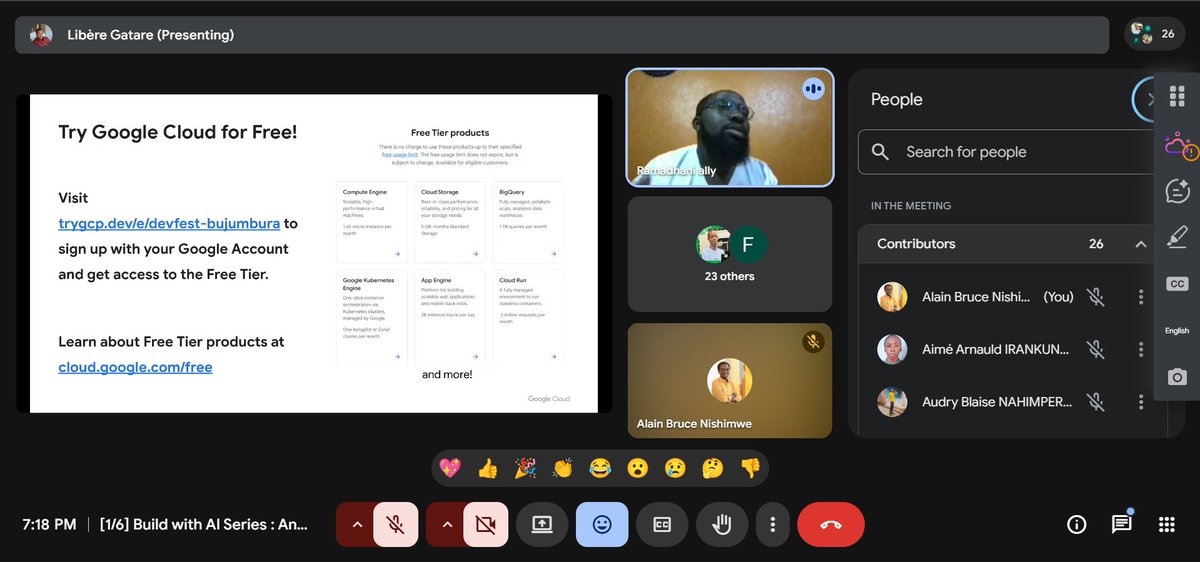The image size is (1200, 562).
Task: Click the trygcp.dev/e/devfest-bujumbura link on slide
Action: pos(169,223)
